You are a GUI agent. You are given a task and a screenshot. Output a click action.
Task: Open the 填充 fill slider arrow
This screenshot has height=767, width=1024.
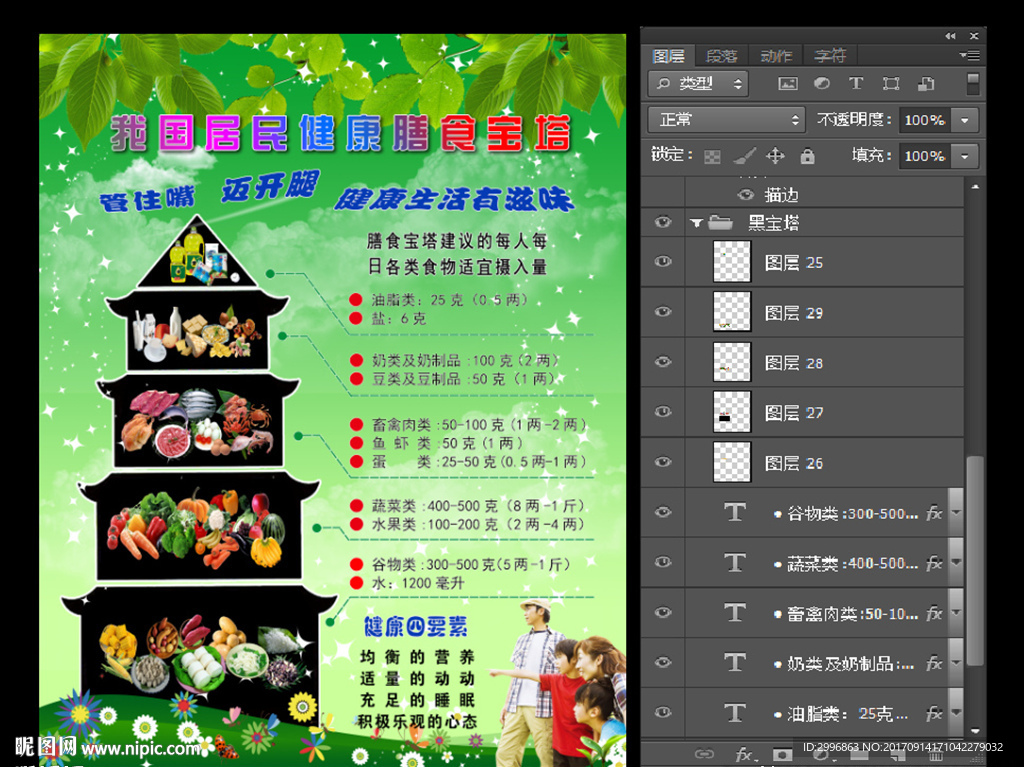[x=965, y=155]
